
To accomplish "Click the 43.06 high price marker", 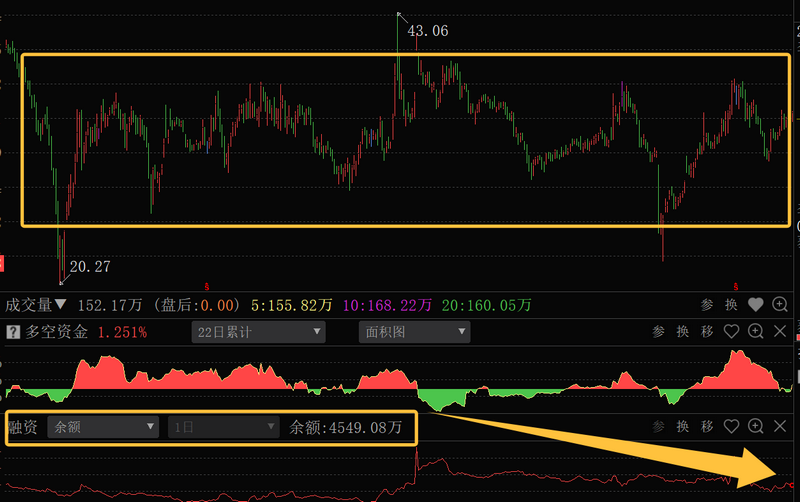I will tap(427, 31).
